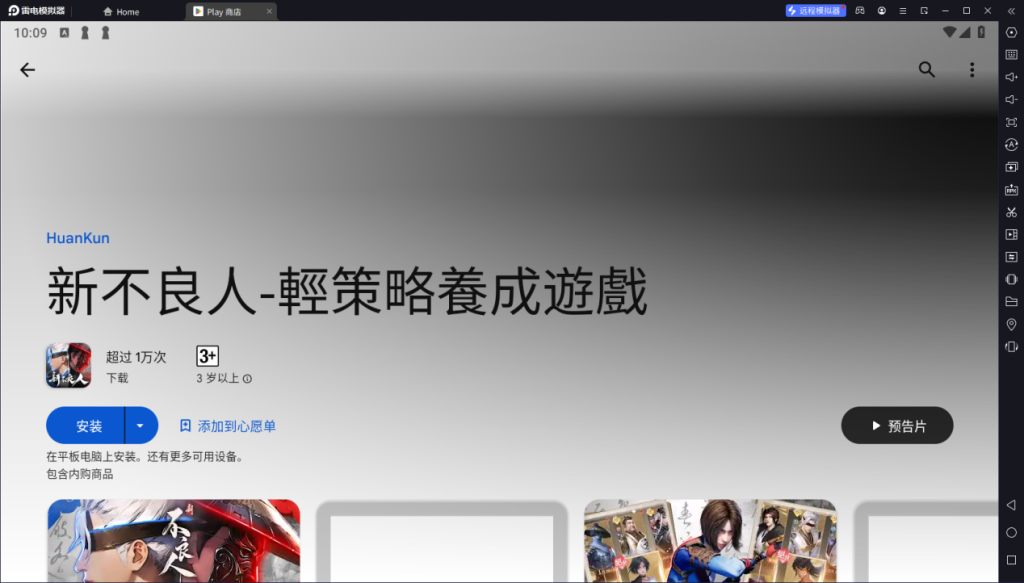This screenshot has height=583, width=1024.
Task: Play the trailer with 预告片 button
Action: tap(897, 426)
